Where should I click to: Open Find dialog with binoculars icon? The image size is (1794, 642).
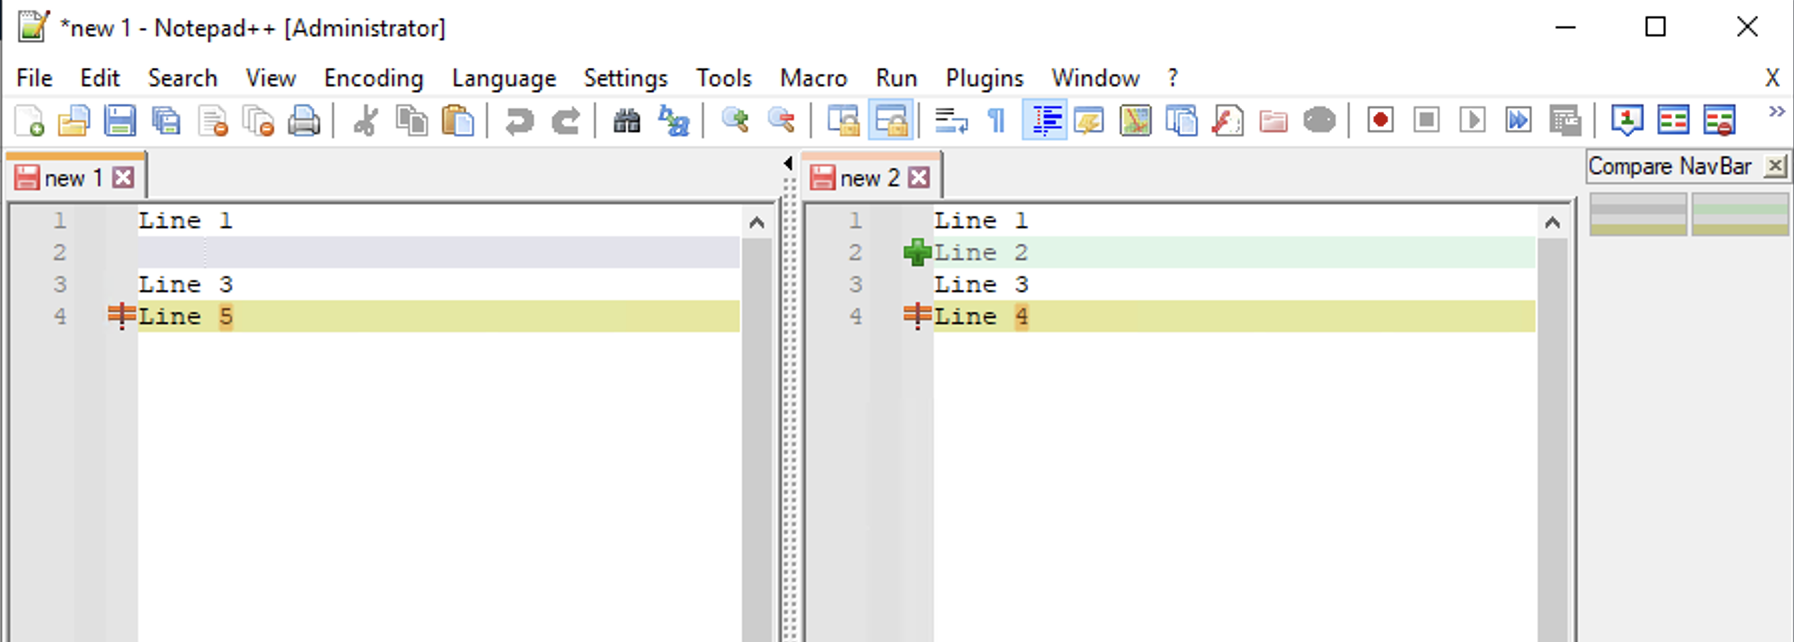point(627,121)
